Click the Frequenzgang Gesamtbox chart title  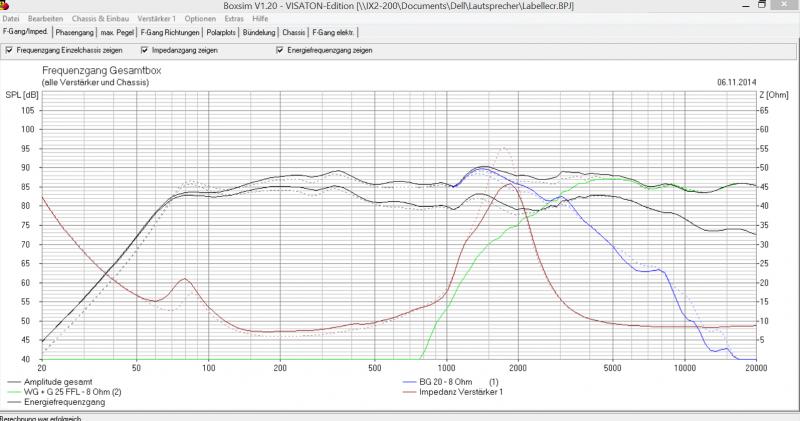pos(102,70)
